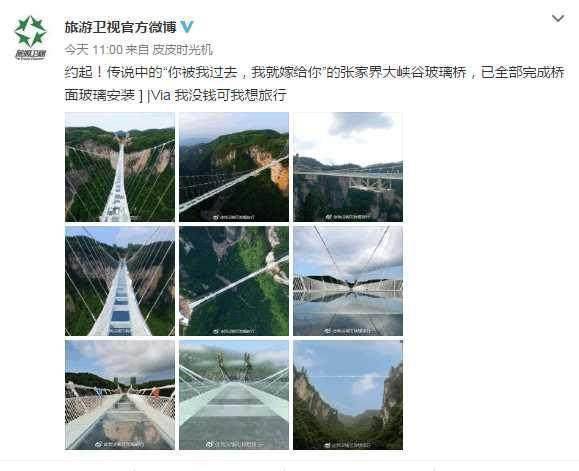Click the 皮皮时光机 source link
The width and height of the screenshot is (579, 471).
pos(182,49)
